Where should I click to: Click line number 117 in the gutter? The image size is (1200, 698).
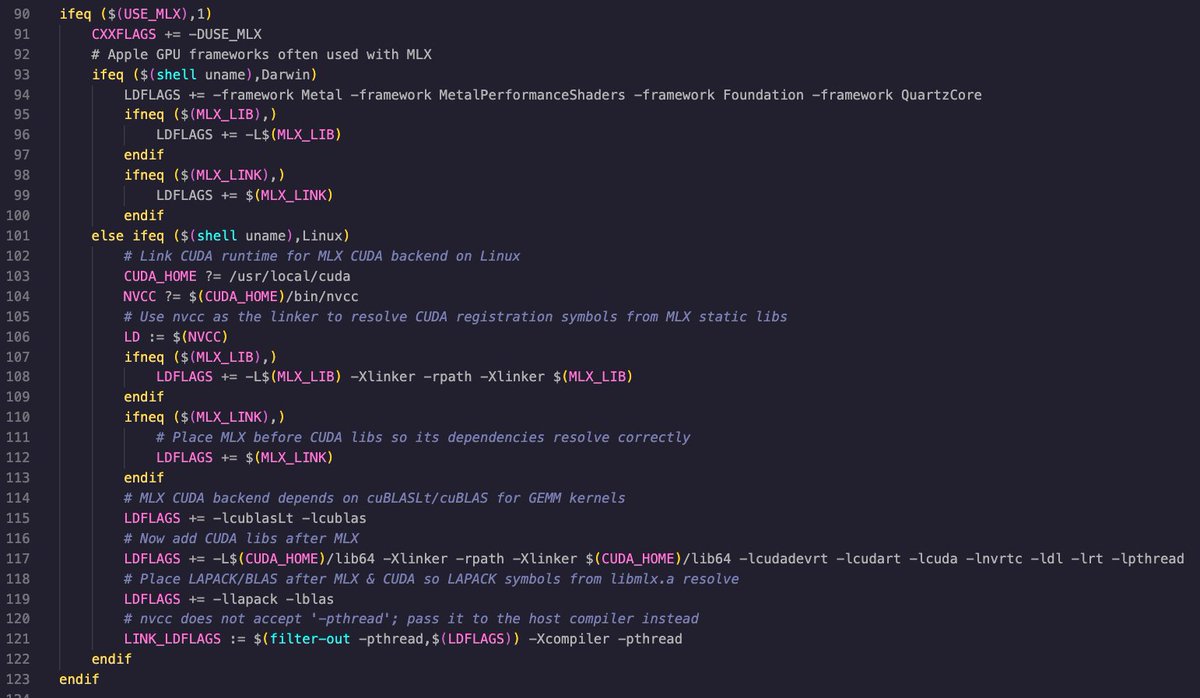[x=17, y=558]
